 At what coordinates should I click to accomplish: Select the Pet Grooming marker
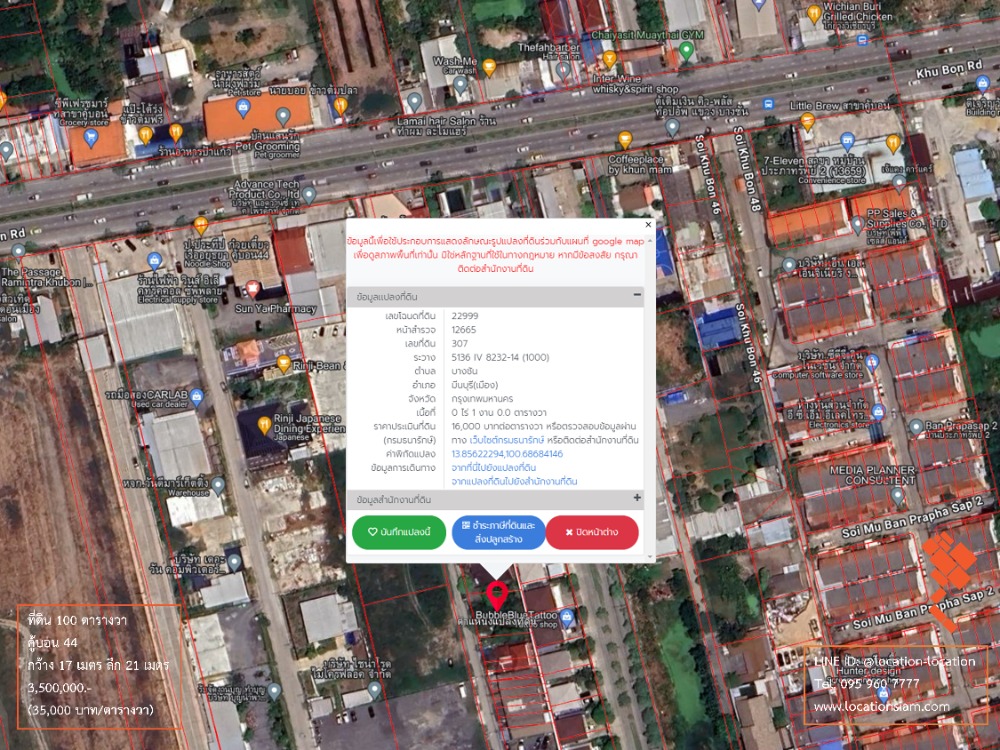tap(283, 116)
